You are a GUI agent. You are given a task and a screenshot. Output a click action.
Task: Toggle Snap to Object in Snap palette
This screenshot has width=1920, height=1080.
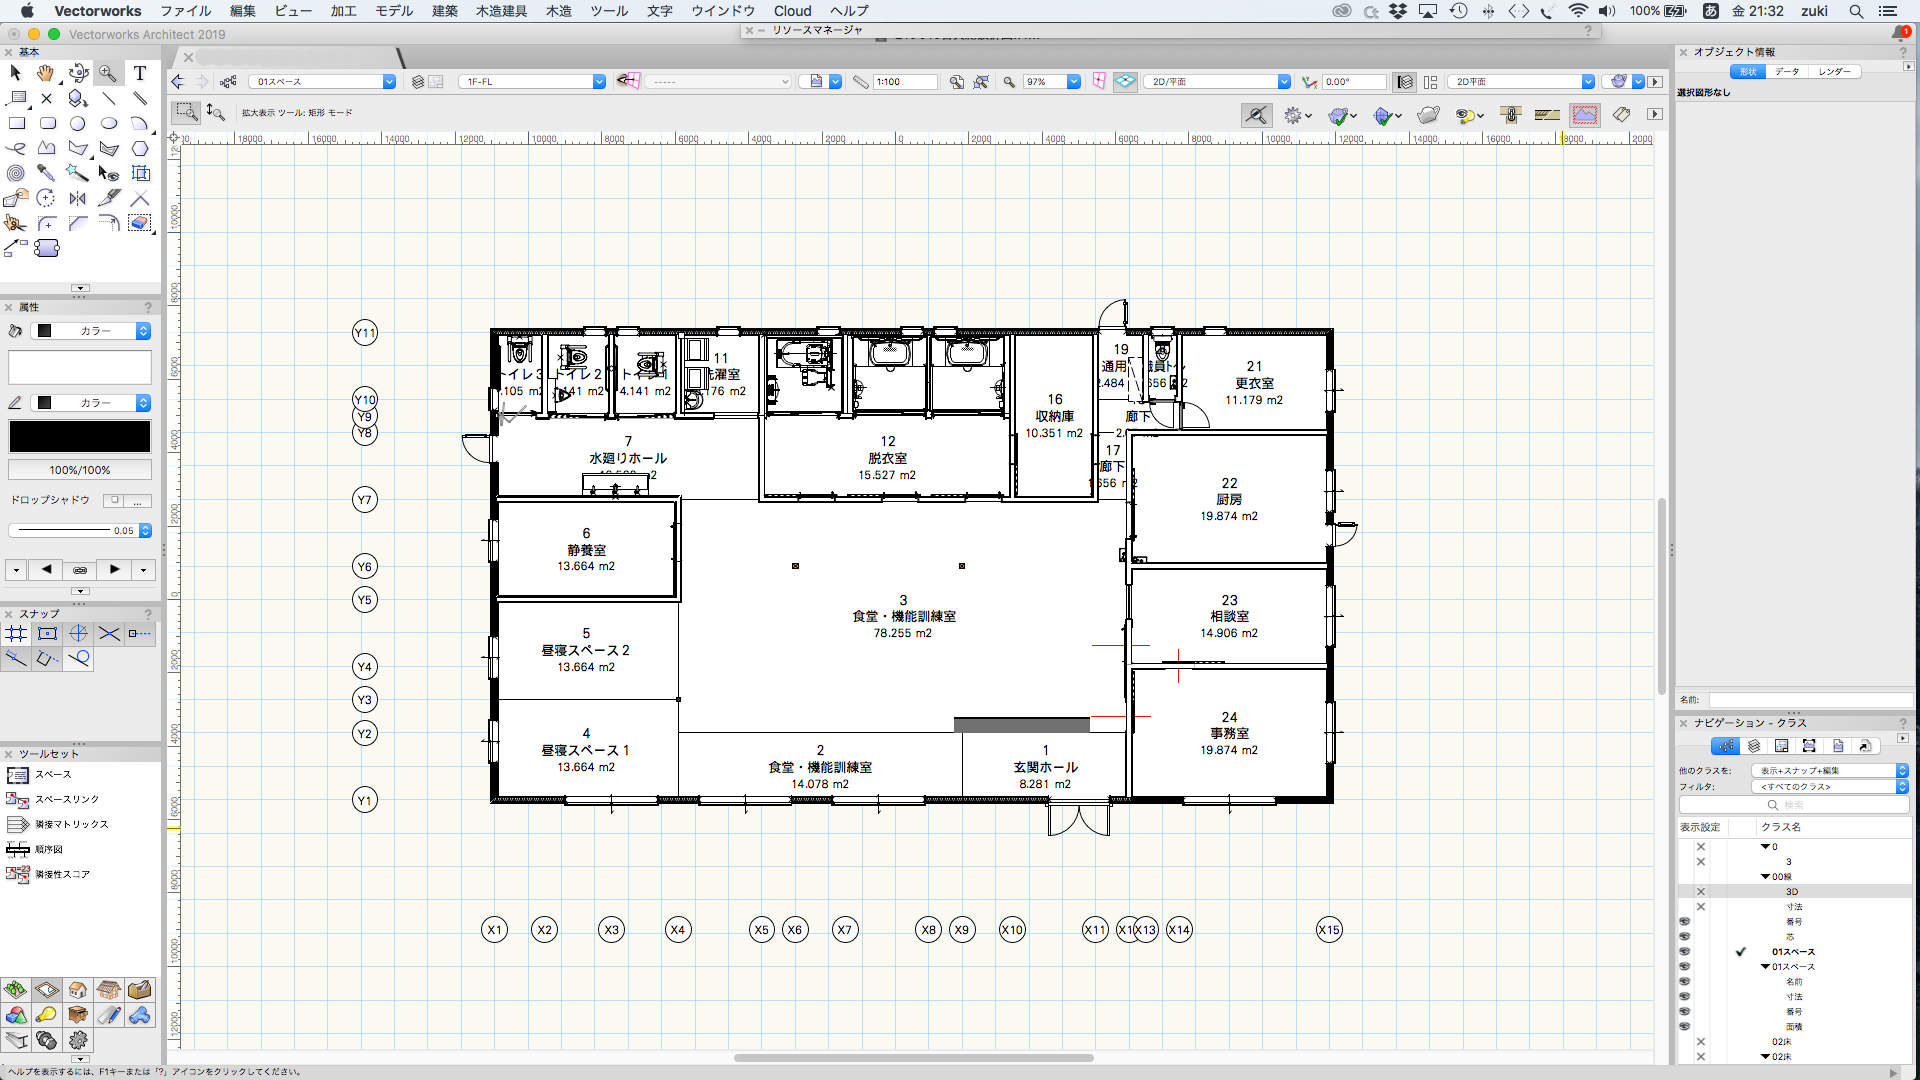pyautogui.click(x=47, y=633)
